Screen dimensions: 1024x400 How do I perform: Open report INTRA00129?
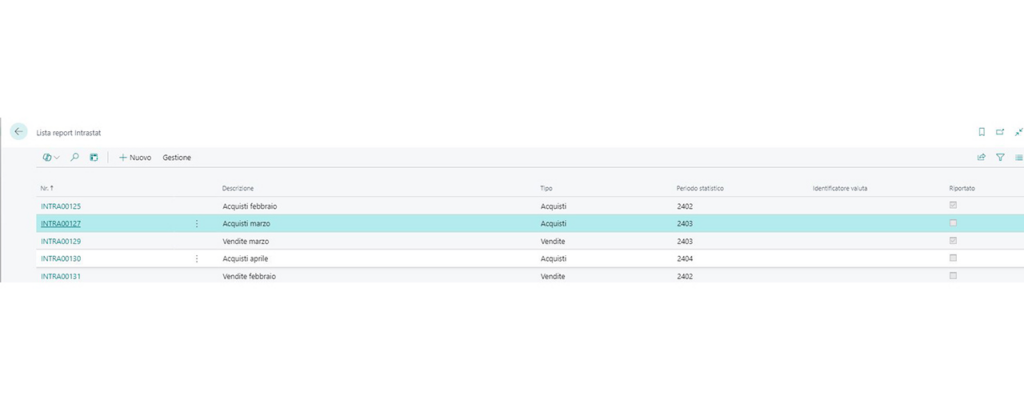(x=61, y=241)
